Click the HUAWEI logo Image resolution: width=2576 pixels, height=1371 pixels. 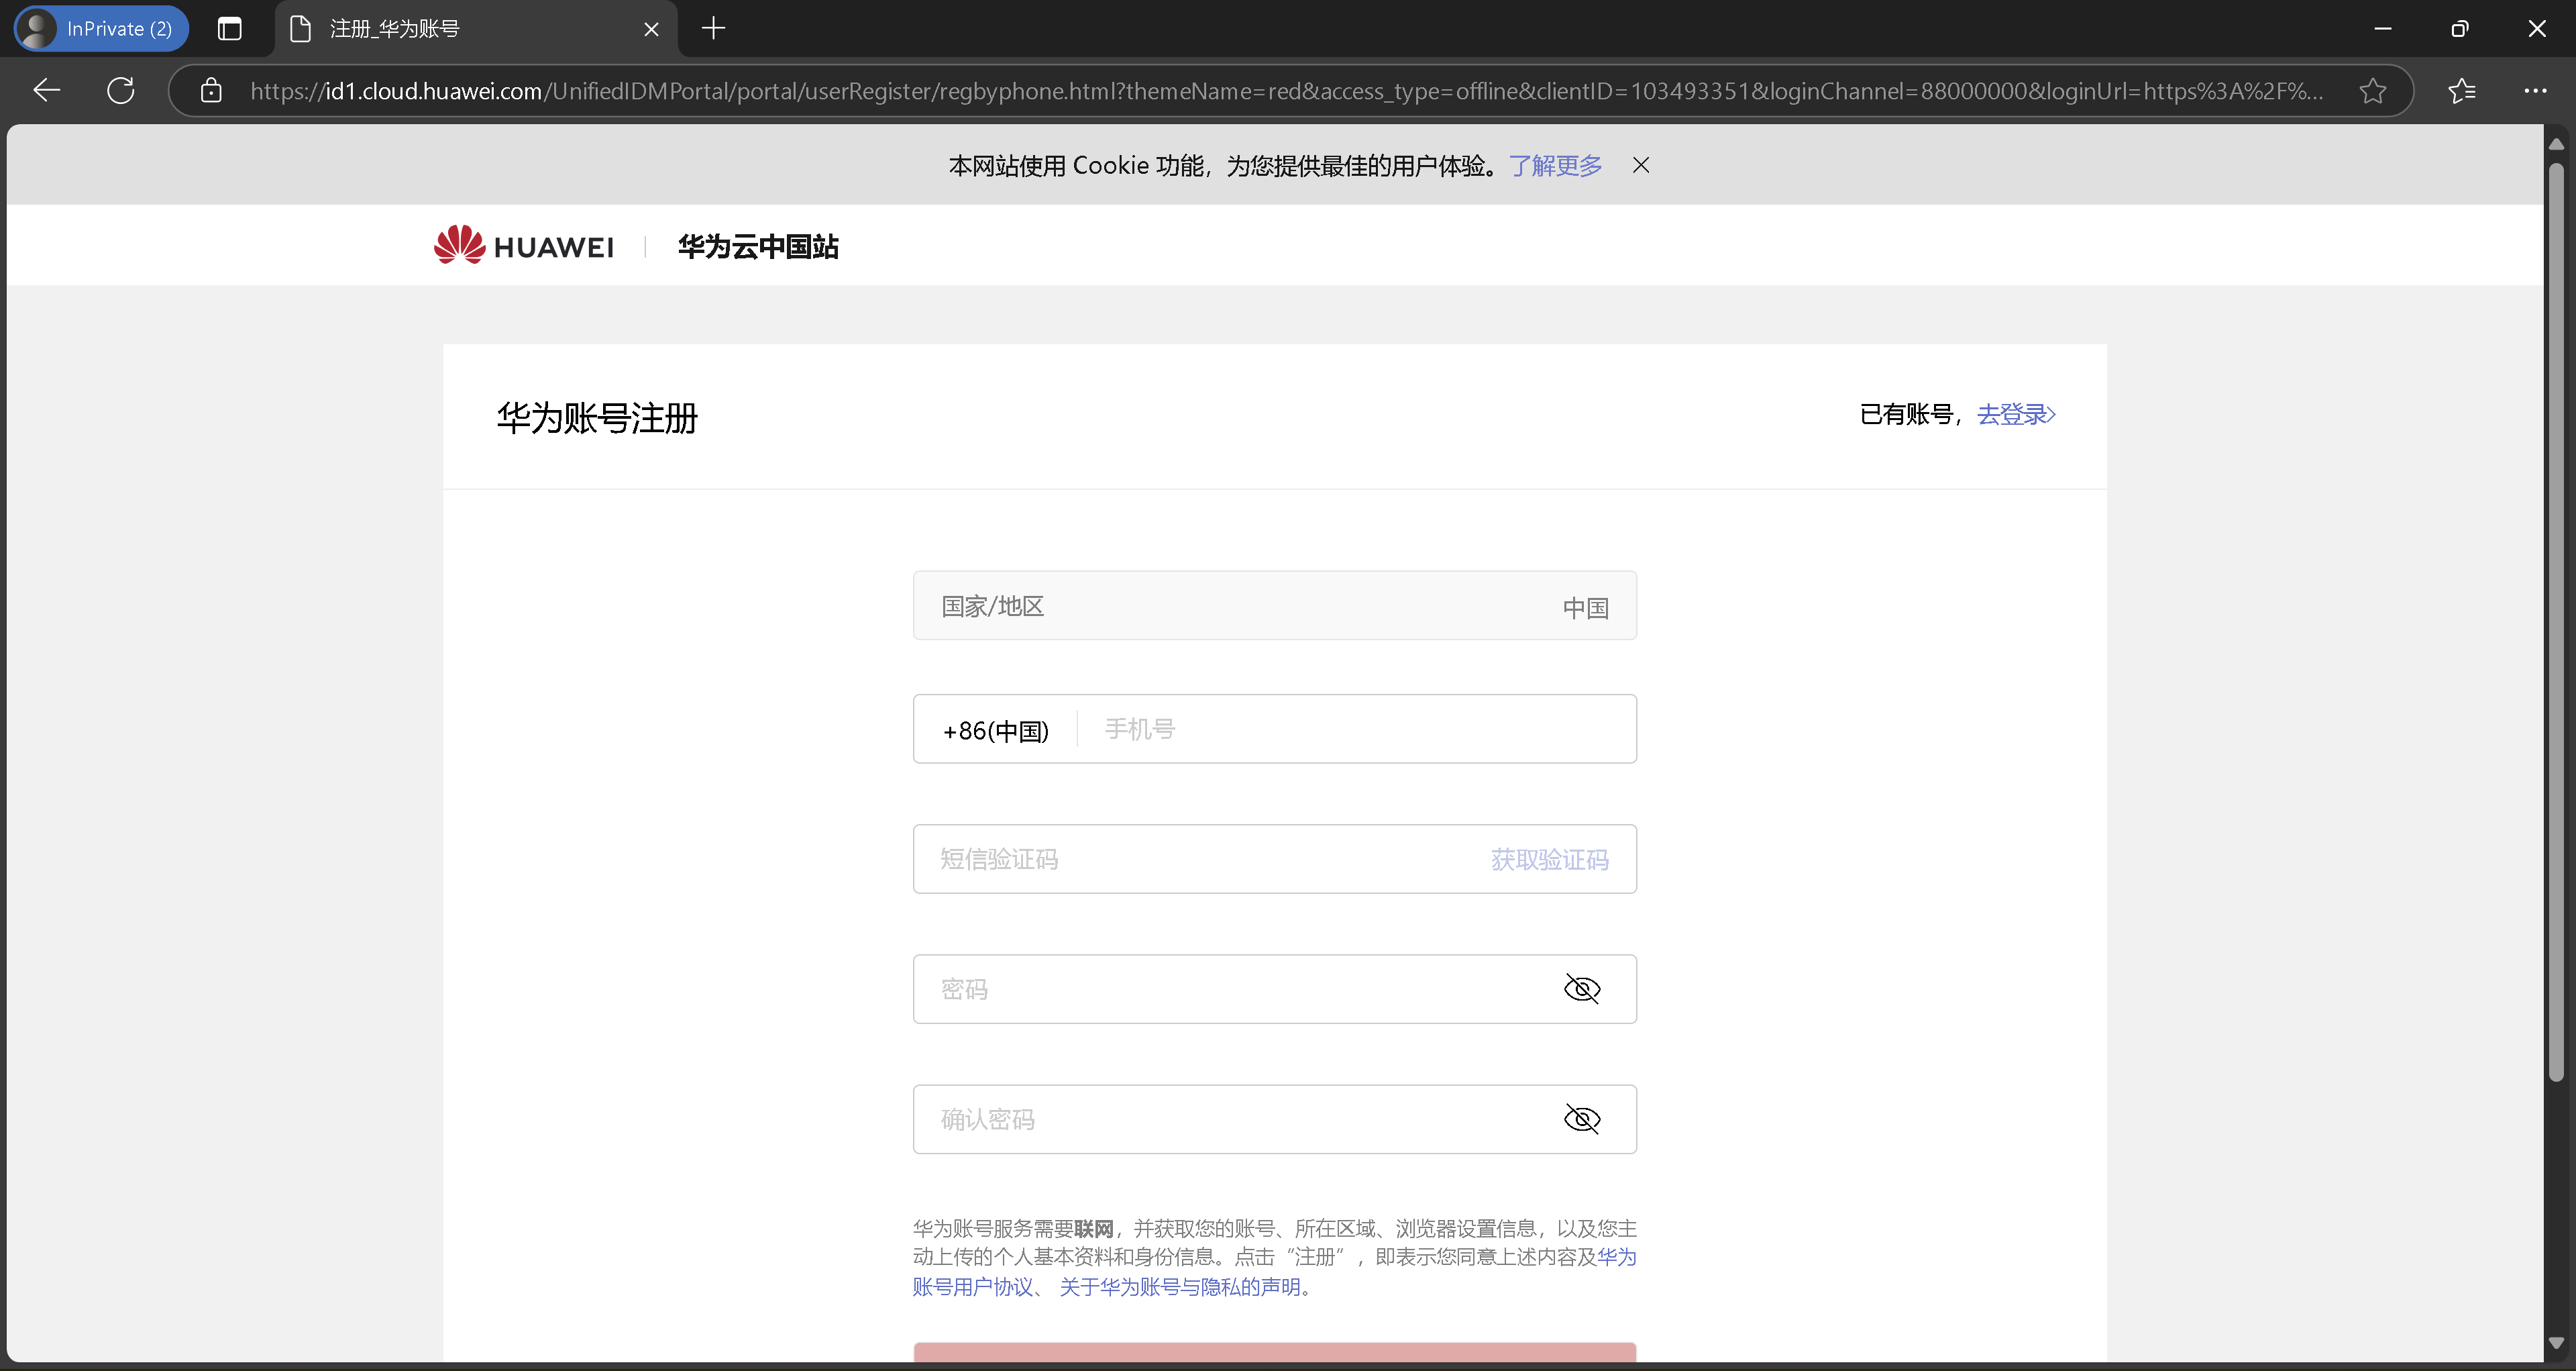[x=523, y=245]
